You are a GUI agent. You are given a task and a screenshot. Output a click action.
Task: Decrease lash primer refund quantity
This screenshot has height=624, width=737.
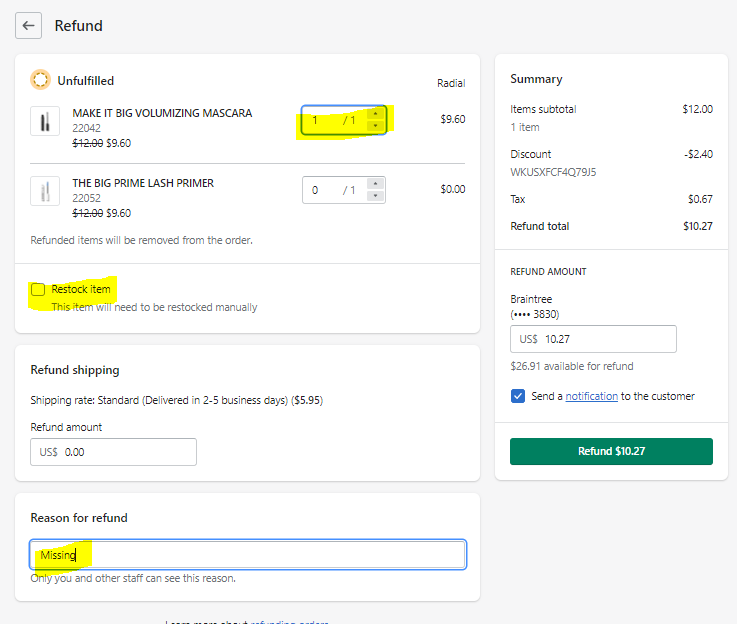click(375, 195)
